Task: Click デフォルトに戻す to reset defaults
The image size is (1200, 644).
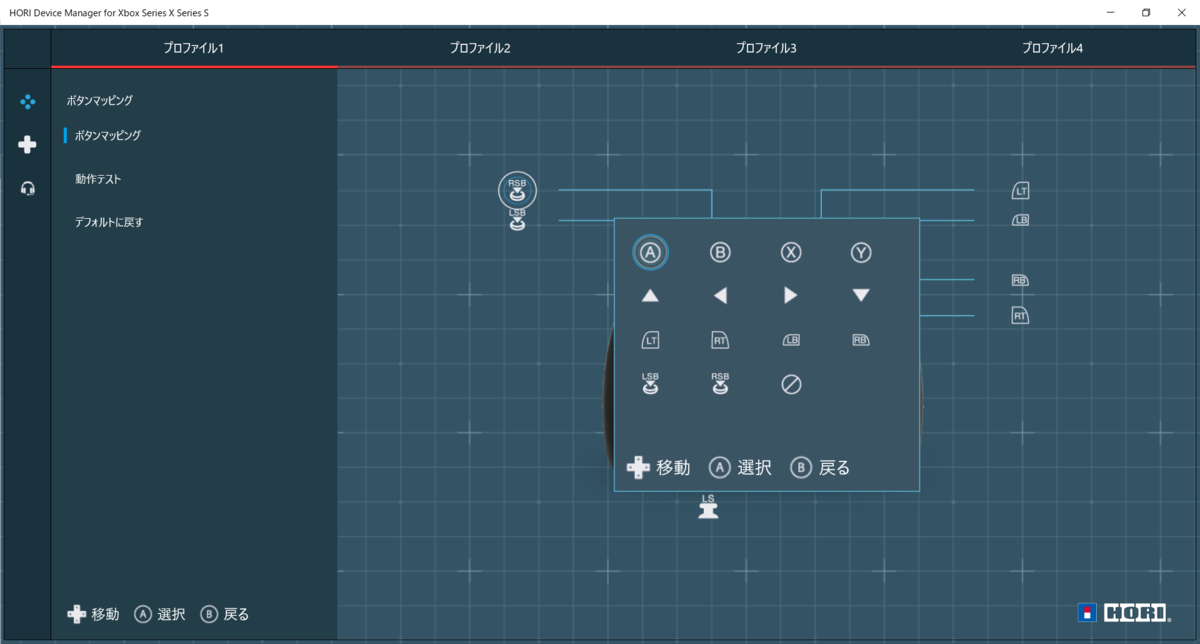Action: pos(109,222)
